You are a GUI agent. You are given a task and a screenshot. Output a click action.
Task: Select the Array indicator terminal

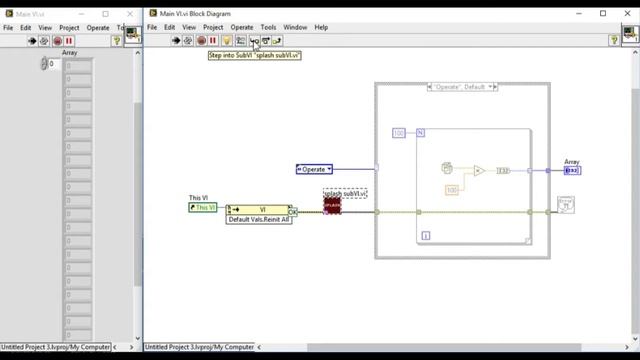click(572, 171)
